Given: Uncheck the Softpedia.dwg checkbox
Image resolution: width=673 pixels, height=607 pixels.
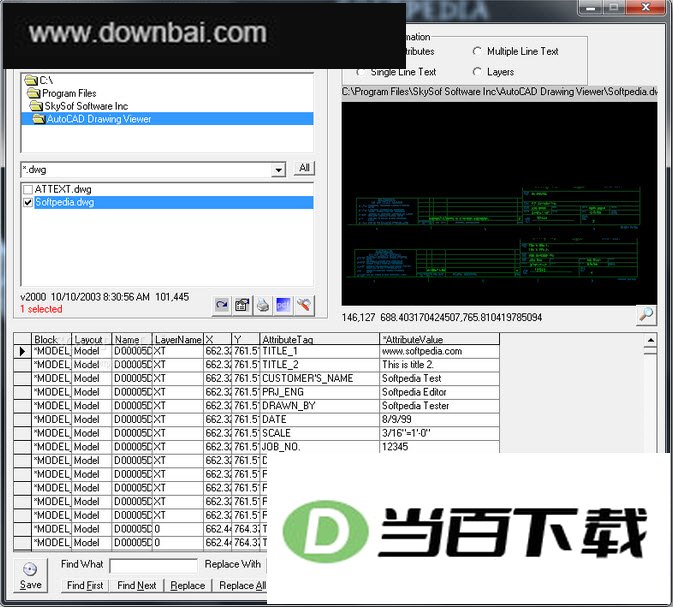Looking at the screenshot, I should coord(28,203).
